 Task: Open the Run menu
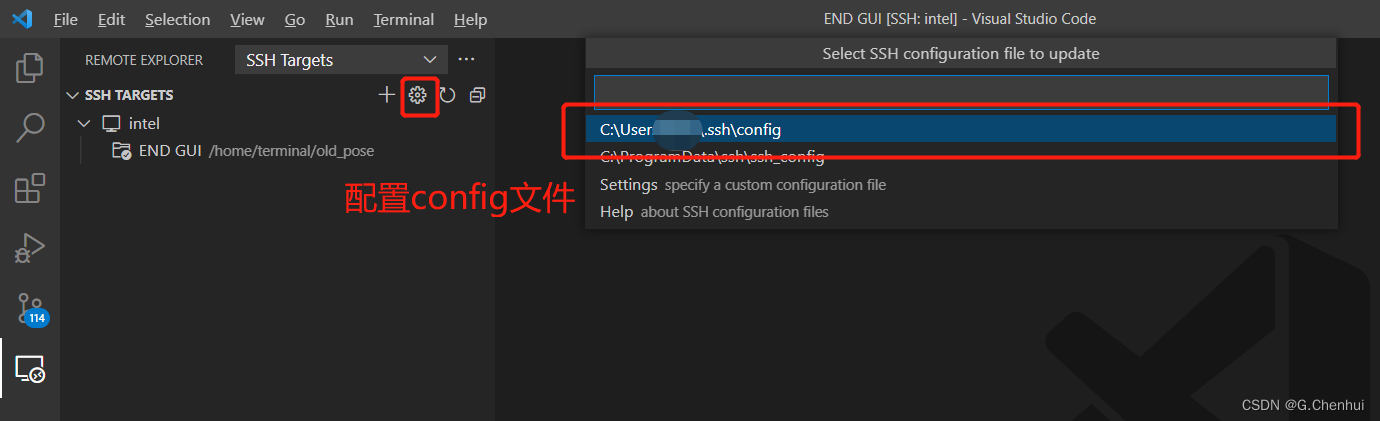339,19
